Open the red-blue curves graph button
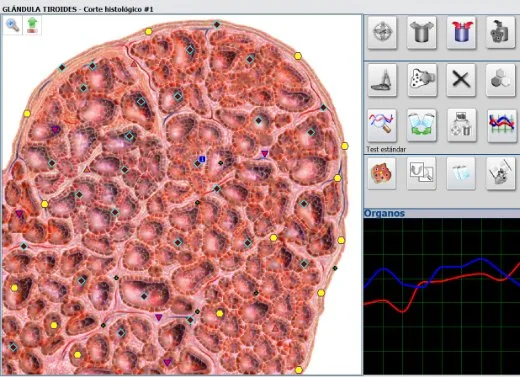The height and width of the screenshot is (377, 520). (x=502, y=125)
